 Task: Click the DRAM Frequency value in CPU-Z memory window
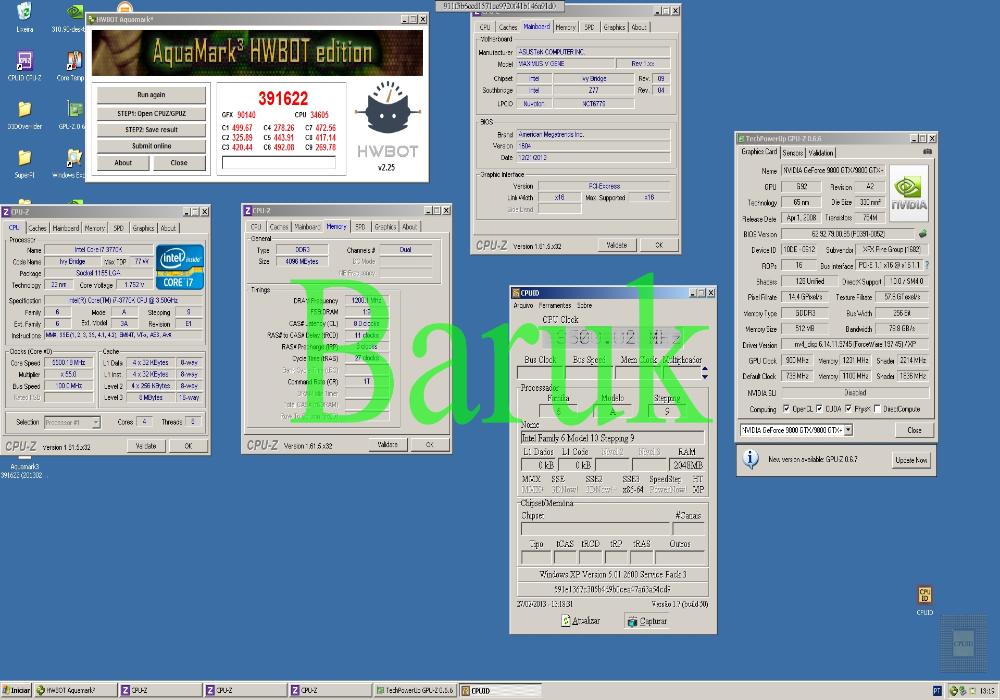point(367,300)
